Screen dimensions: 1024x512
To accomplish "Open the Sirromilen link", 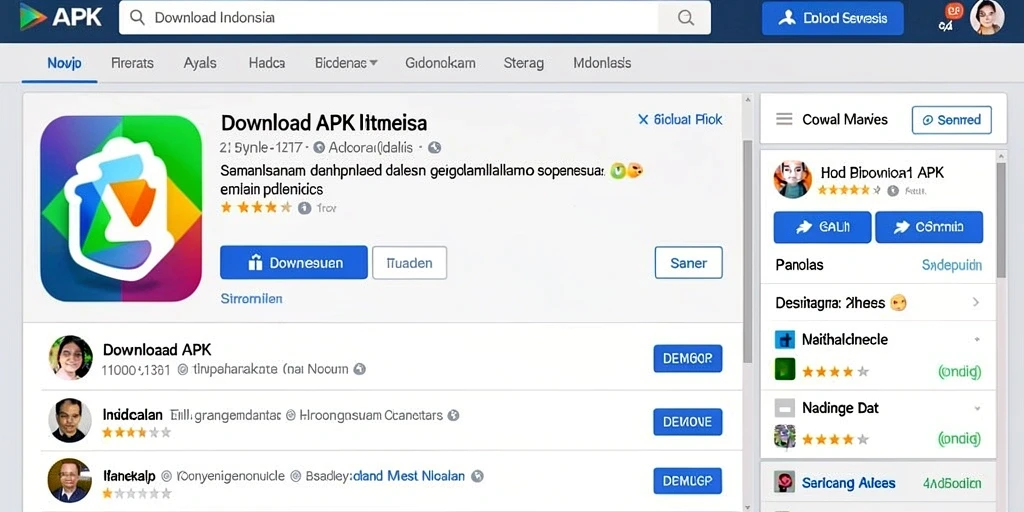I will tap(251, 298).
